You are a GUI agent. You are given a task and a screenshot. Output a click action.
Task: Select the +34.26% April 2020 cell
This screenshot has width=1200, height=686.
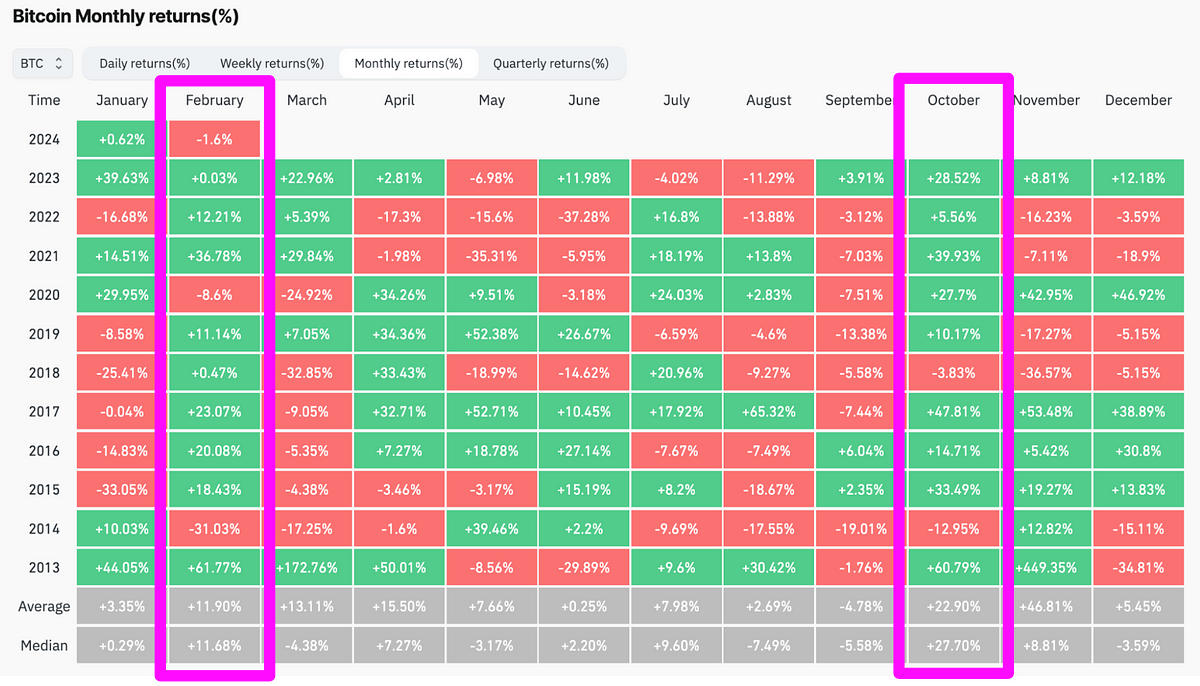[399, 295]
